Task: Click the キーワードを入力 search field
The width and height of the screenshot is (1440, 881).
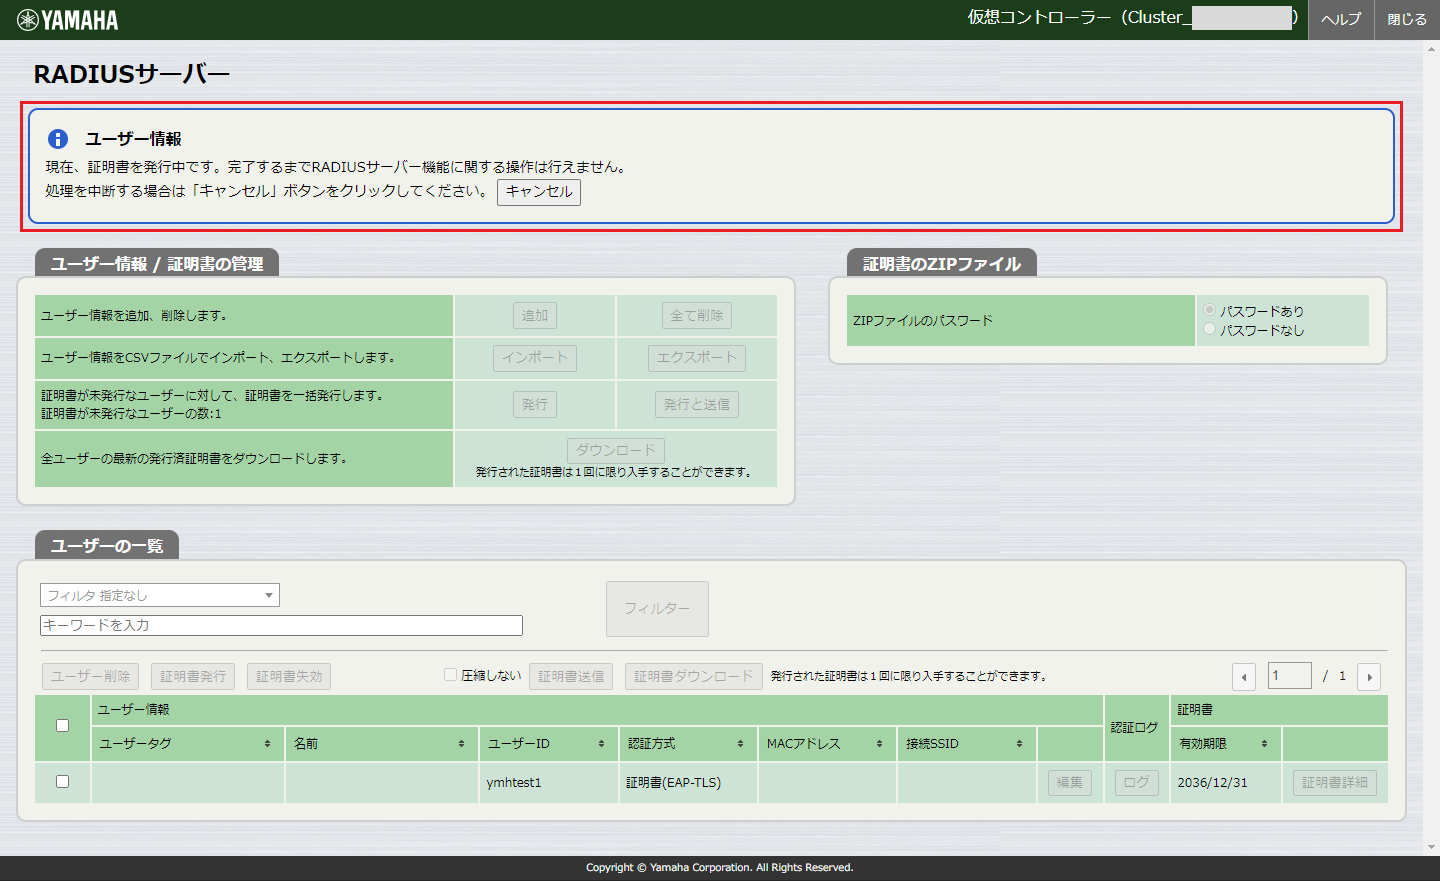Action: click(280, 625)
